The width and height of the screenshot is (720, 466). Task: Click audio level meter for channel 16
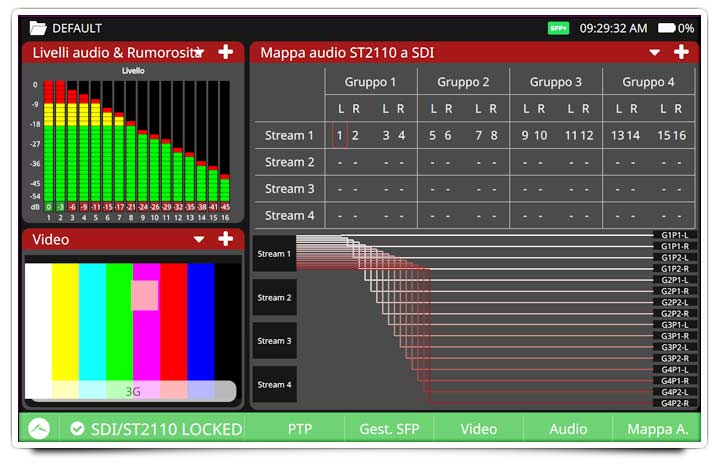(225, 141)
